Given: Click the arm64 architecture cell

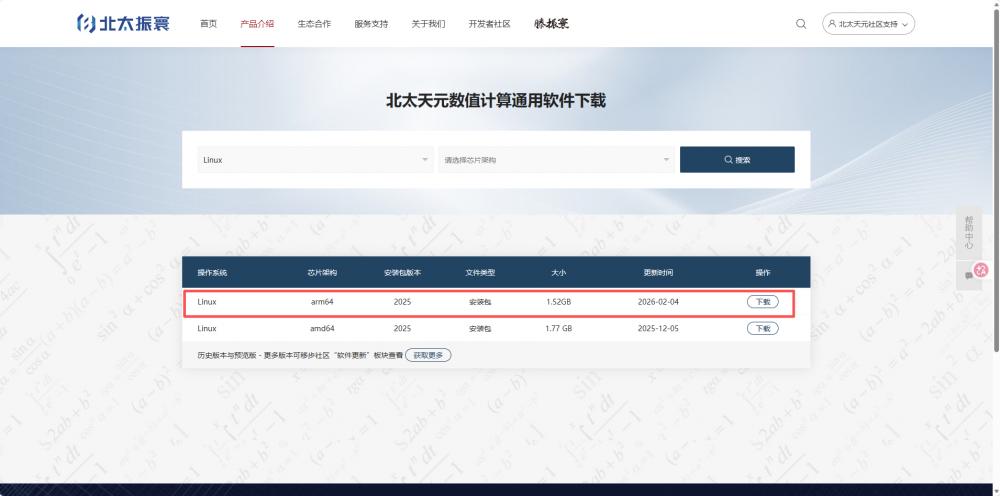Looking at the screenshot, I should [x=322, y=302].
